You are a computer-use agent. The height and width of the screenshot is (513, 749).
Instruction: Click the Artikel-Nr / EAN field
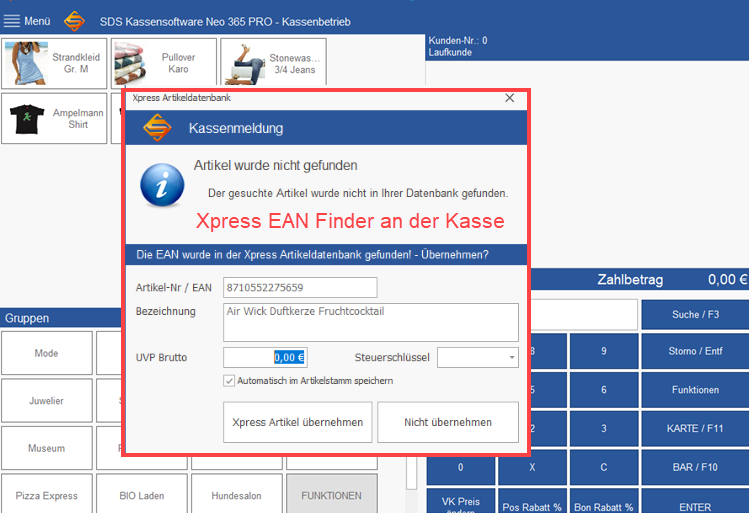coord(300,288)
